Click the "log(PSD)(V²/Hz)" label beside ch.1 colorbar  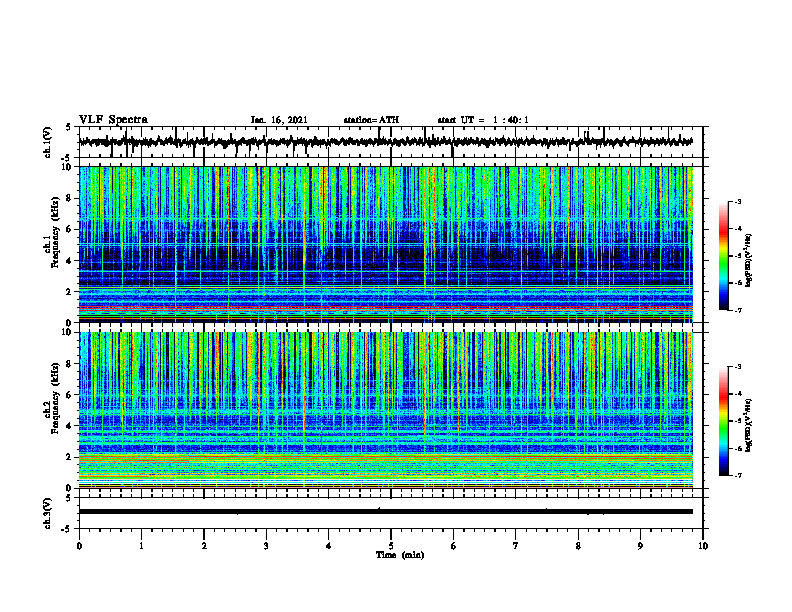coord(748,261)
